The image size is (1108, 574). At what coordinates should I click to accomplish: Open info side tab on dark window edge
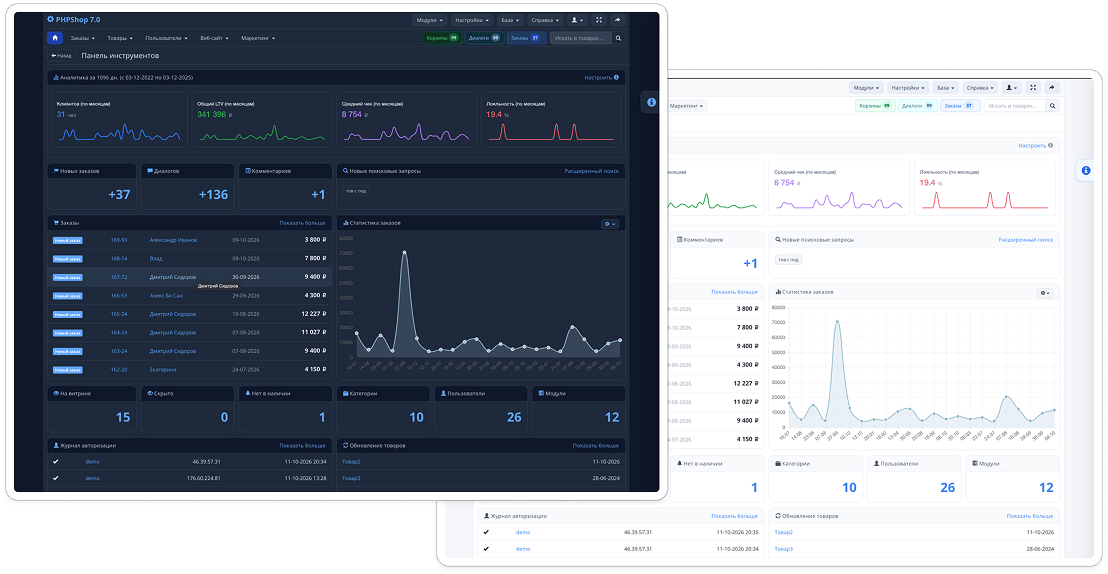[x=651, y=102]
